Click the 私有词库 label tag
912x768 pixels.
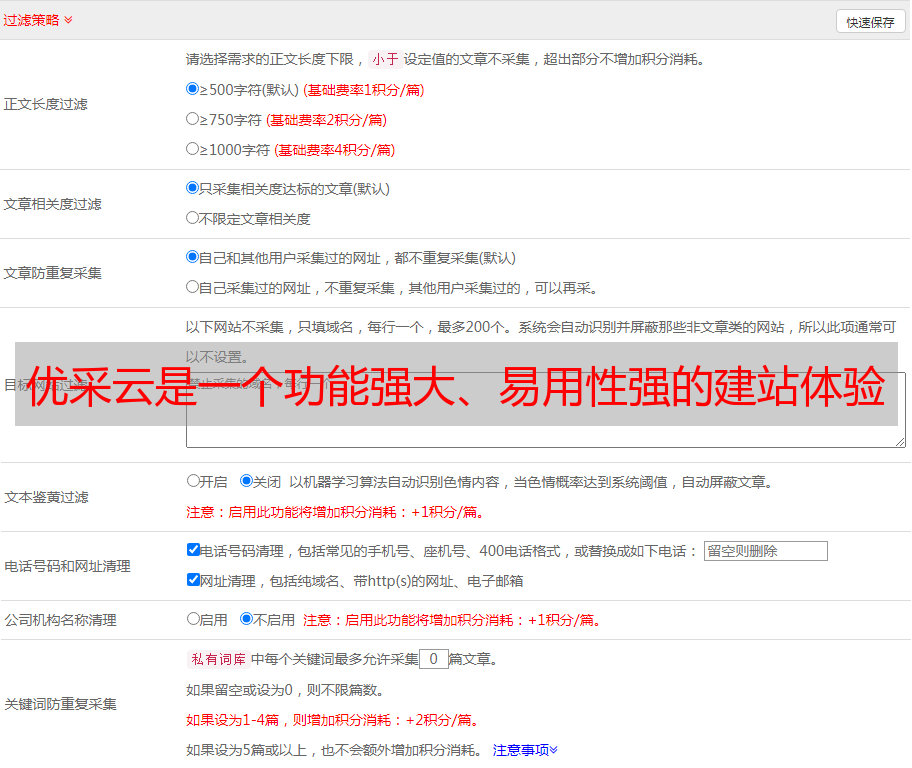click(216, 659)
